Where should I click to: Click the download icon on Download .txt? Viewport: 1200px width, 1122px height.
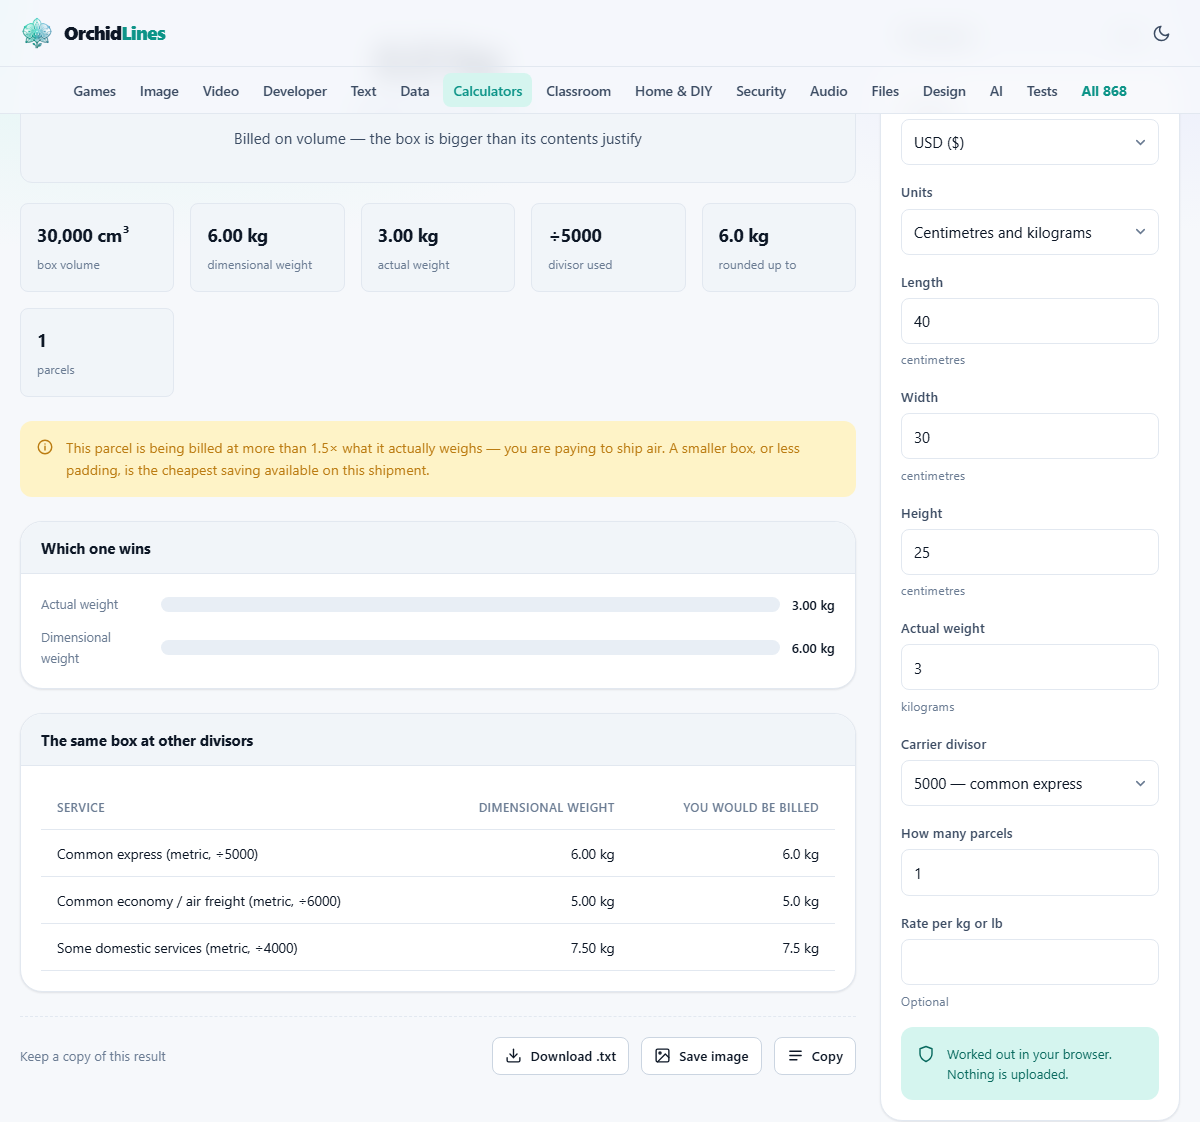(514, 1056)
